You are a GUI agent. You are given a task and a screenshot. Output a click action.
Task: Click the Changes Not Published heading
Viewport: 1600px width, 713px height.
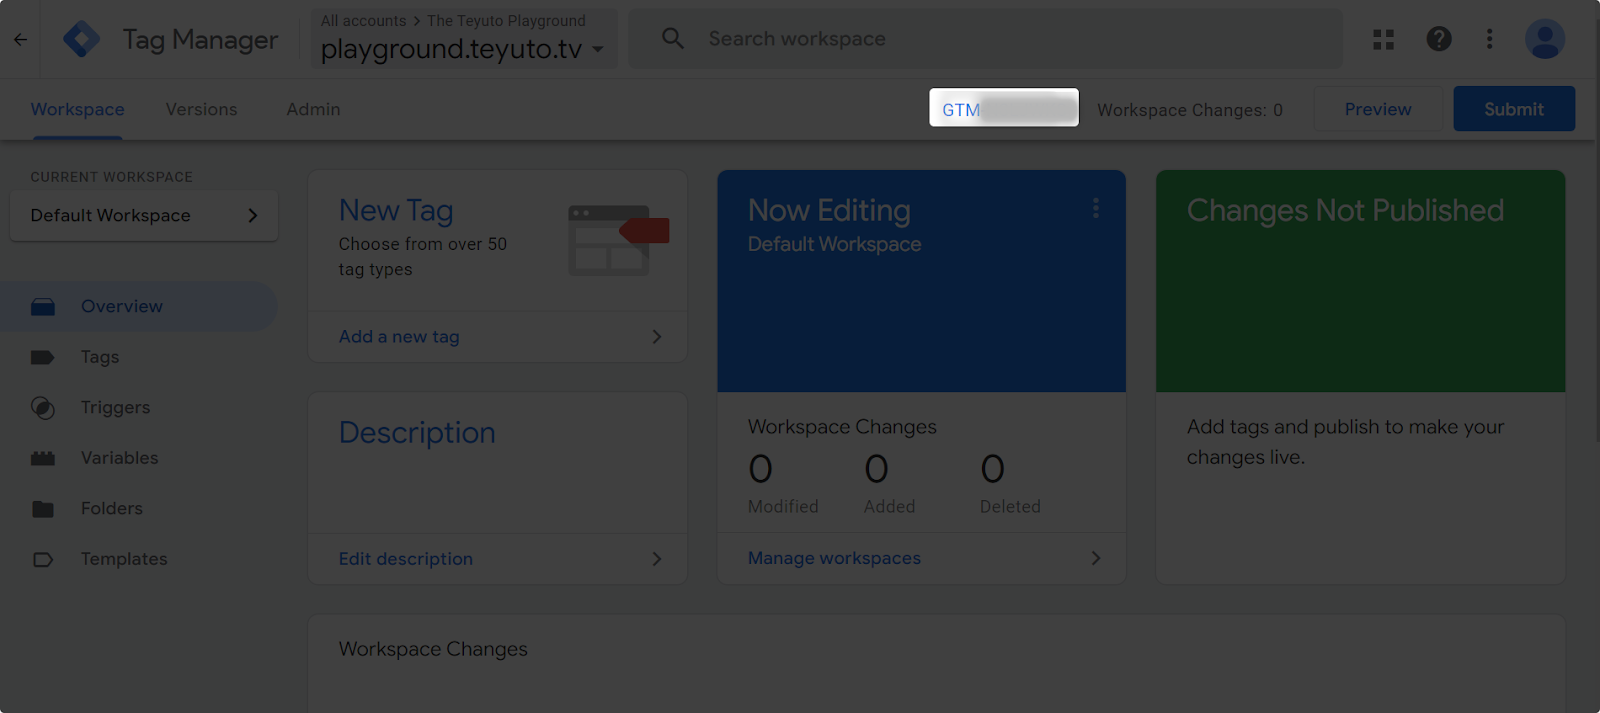[1345, 211]
